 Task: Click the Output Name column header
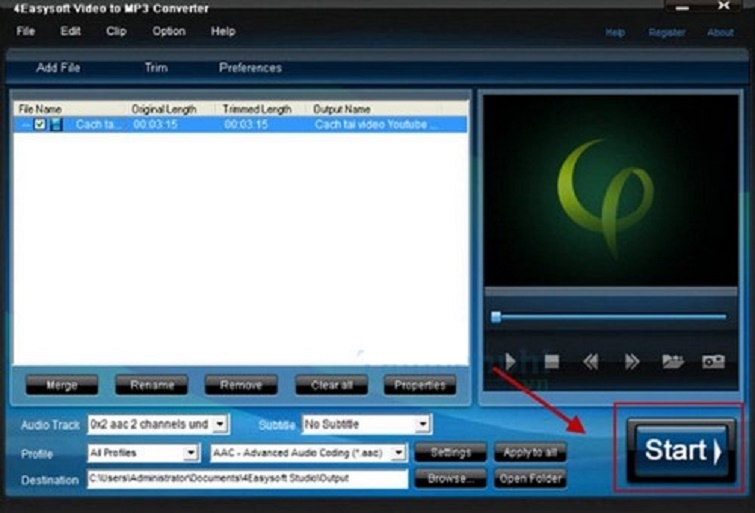pos(374,109)
